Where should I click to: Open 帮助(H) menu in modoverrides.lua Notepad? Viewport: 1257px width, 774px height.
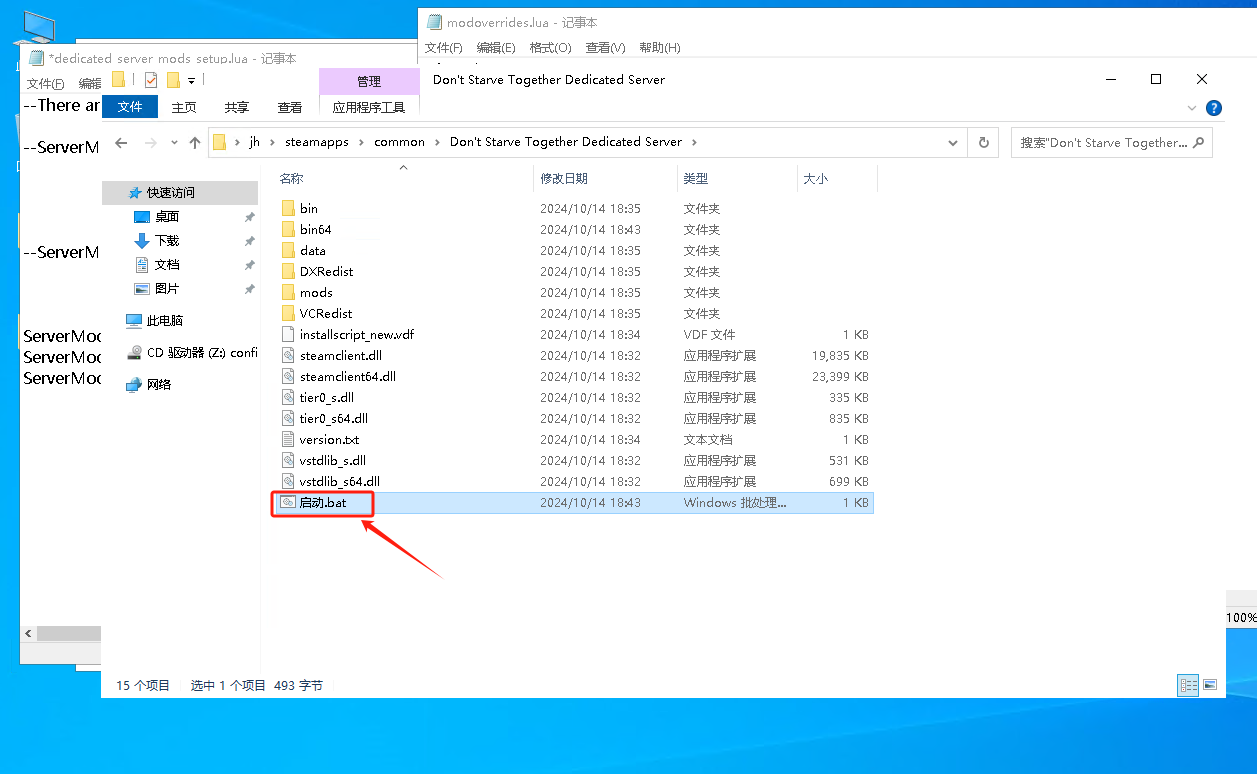[659, 48]
